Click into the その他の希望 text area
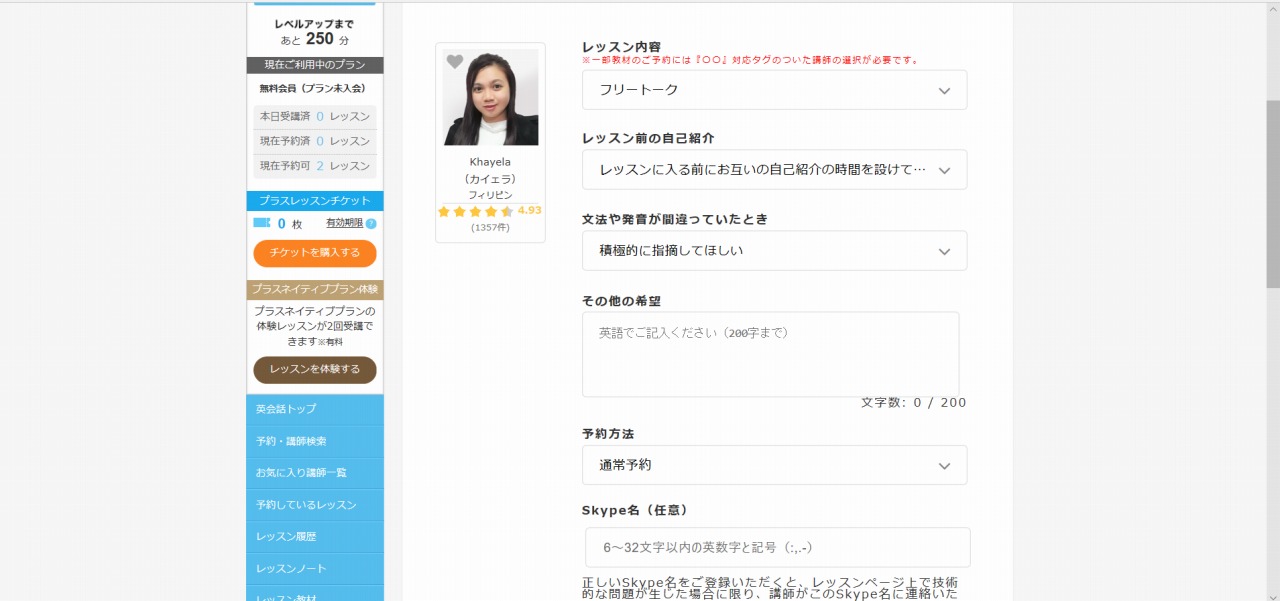The height and width of the screenshot is (601, 1280). pyautogui.click(x=770, y=354)
